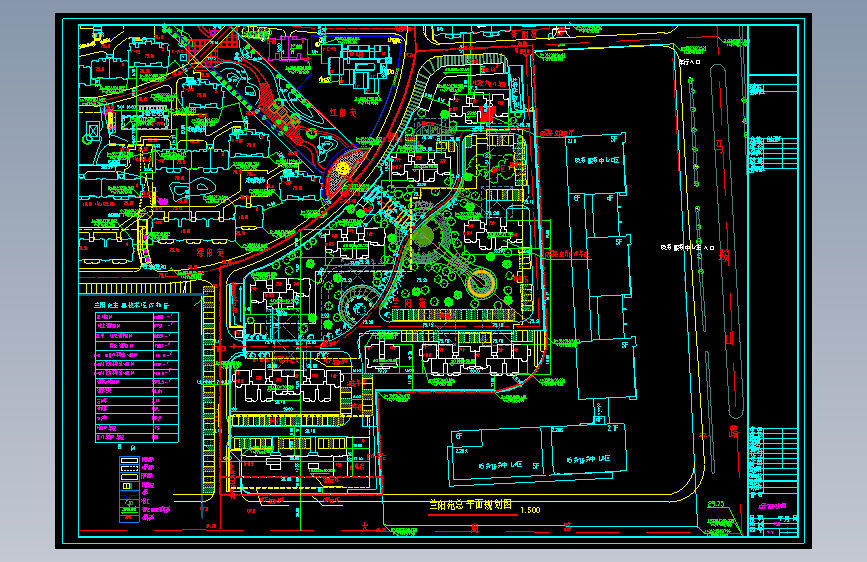Viewport: 867px width, 562px height.
Task: Click the white 行入口 label at top right
Action: coord(690,62)
